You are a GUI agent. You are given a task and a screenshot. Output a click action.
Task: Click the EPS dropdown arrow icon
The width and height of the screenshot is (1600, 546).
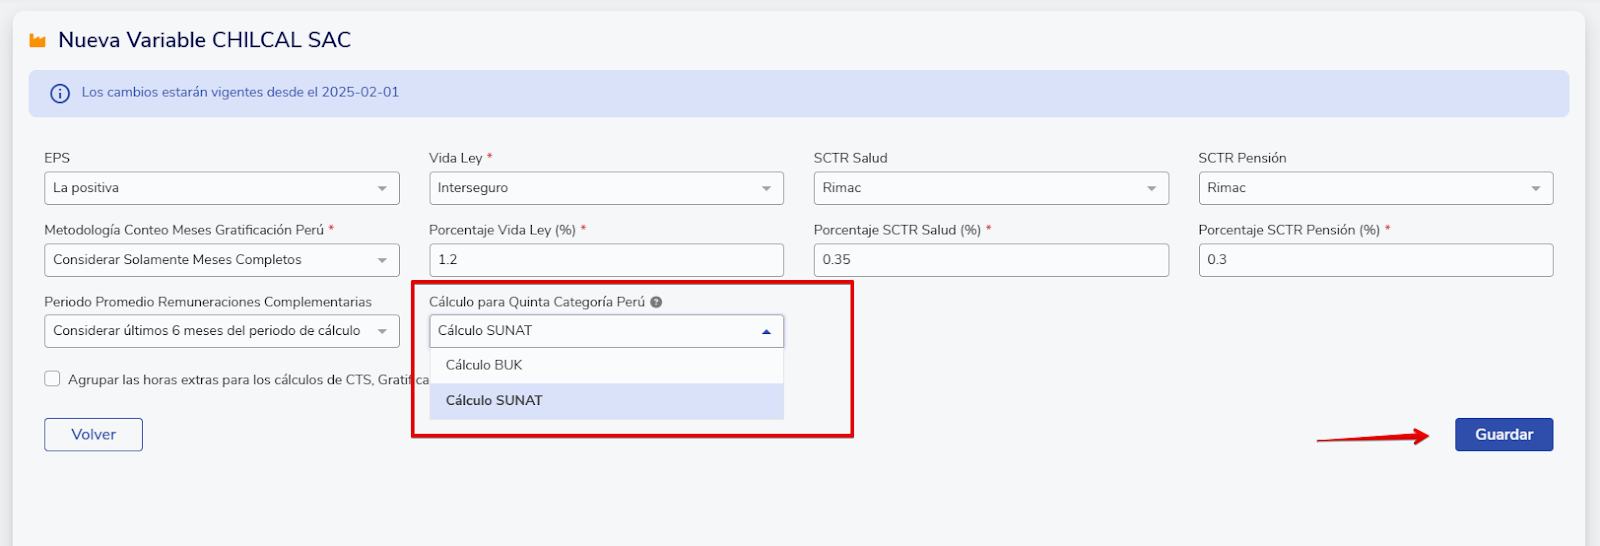382,188
